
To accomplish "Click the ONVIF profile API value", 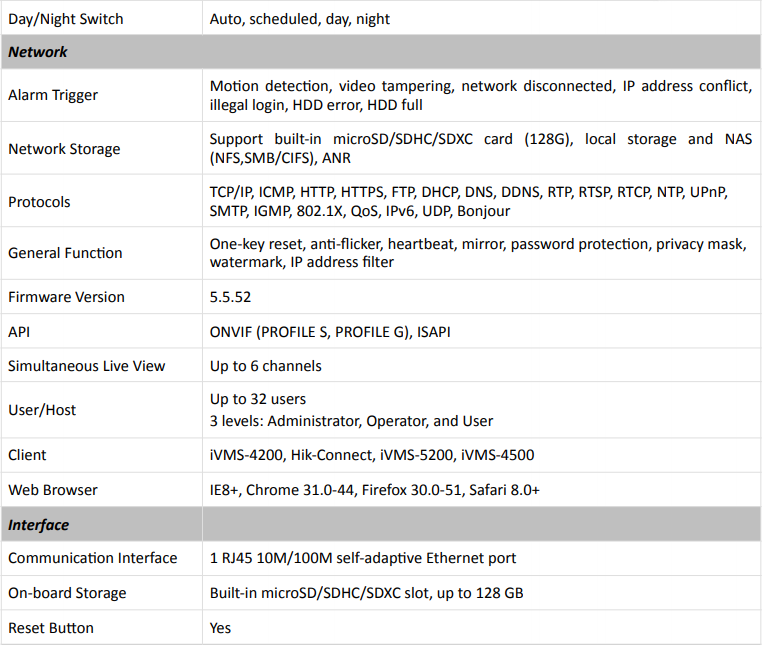I will [330, 332].
